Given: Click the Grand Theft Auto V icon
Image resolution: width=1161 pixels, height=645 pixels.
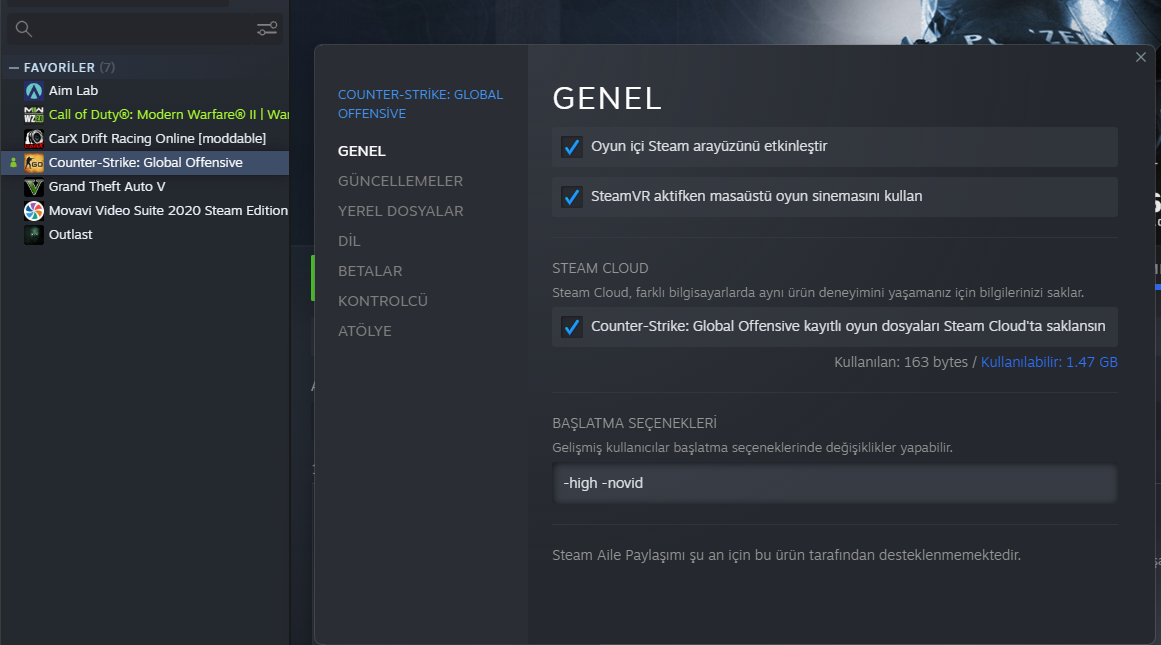Looking at the screenshot, I should pos(34,187).
